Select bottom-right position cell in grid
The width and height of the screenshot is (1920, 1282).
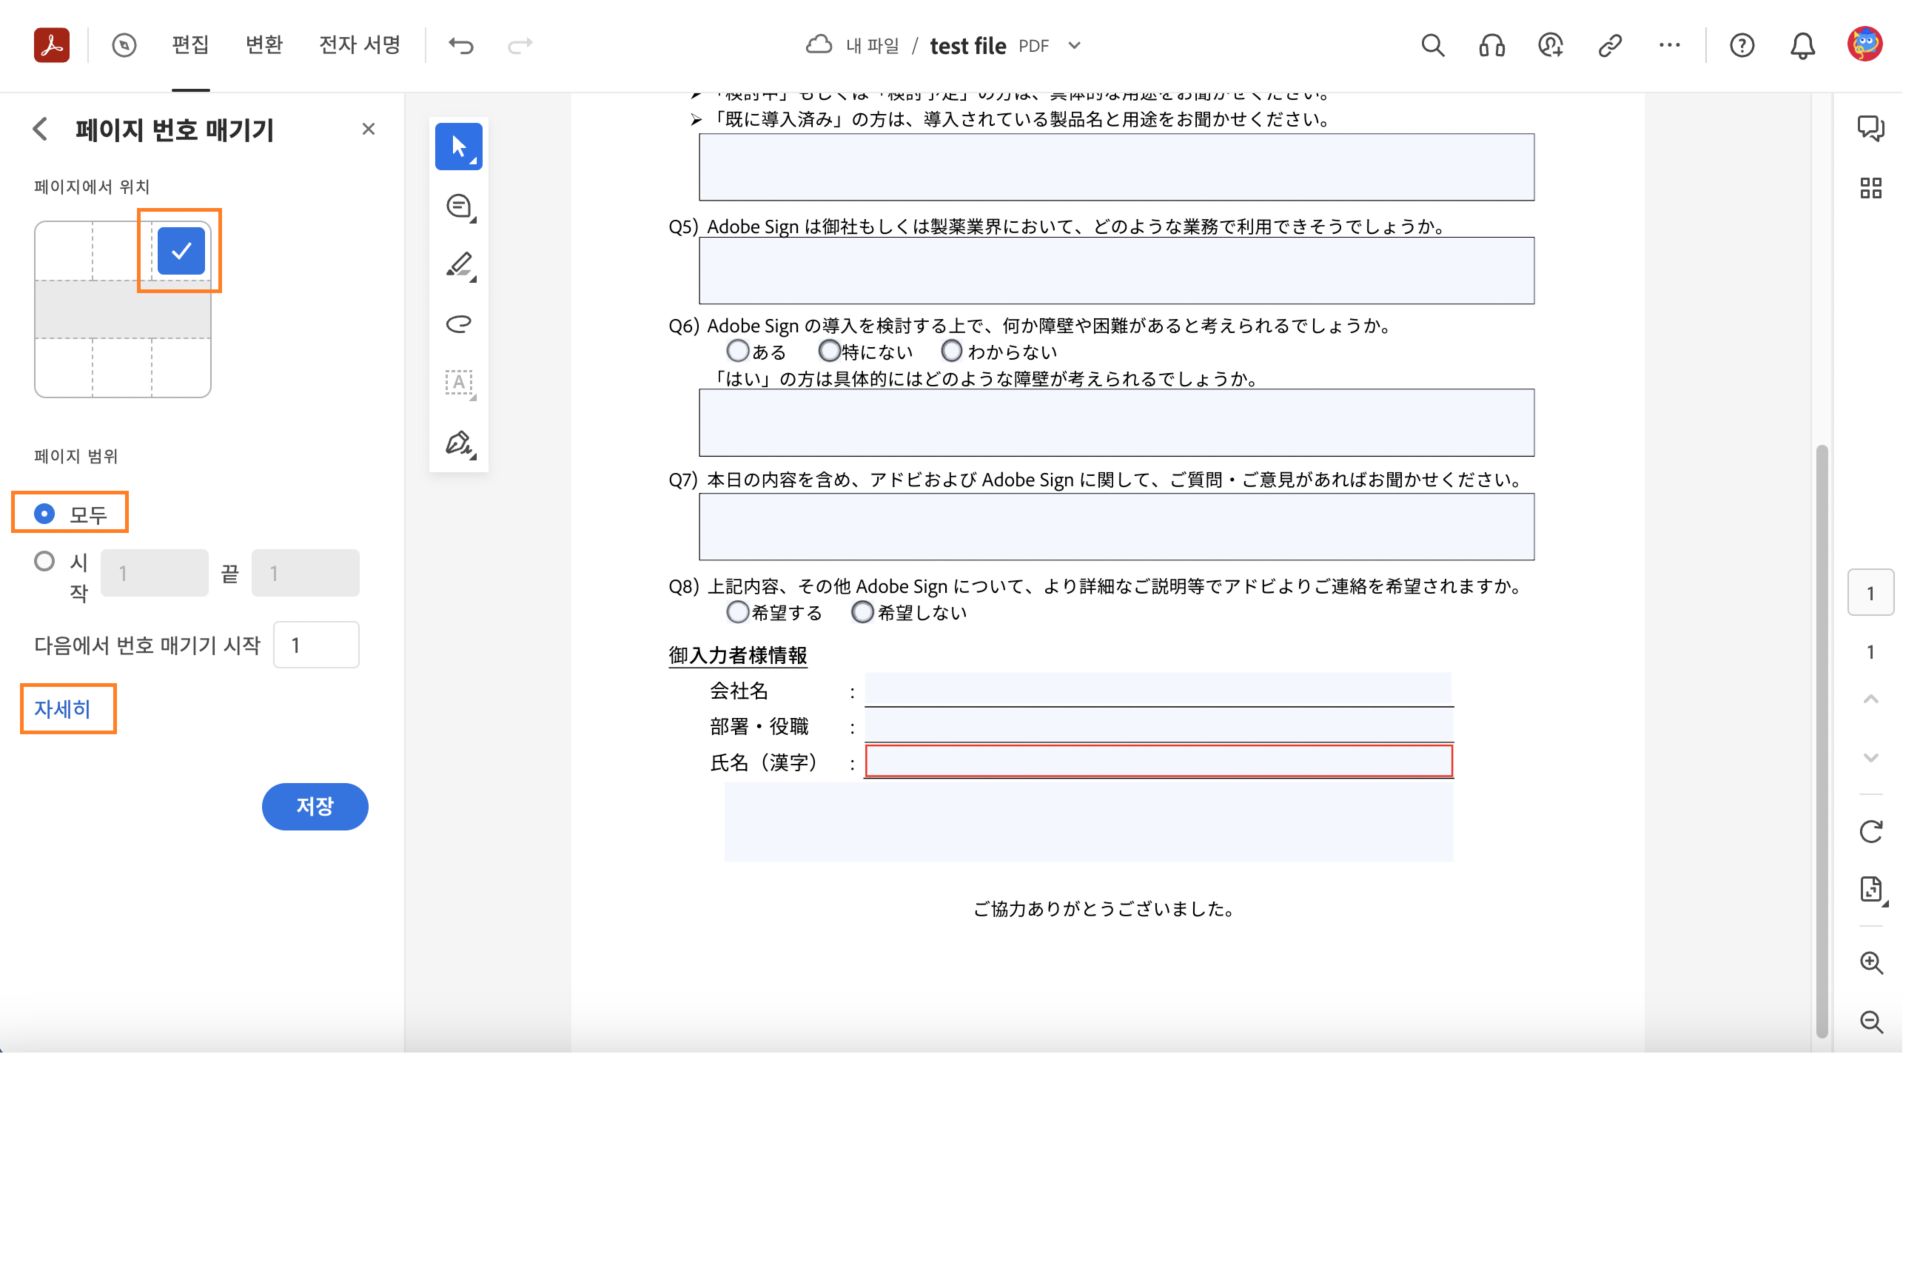point(181,367)
